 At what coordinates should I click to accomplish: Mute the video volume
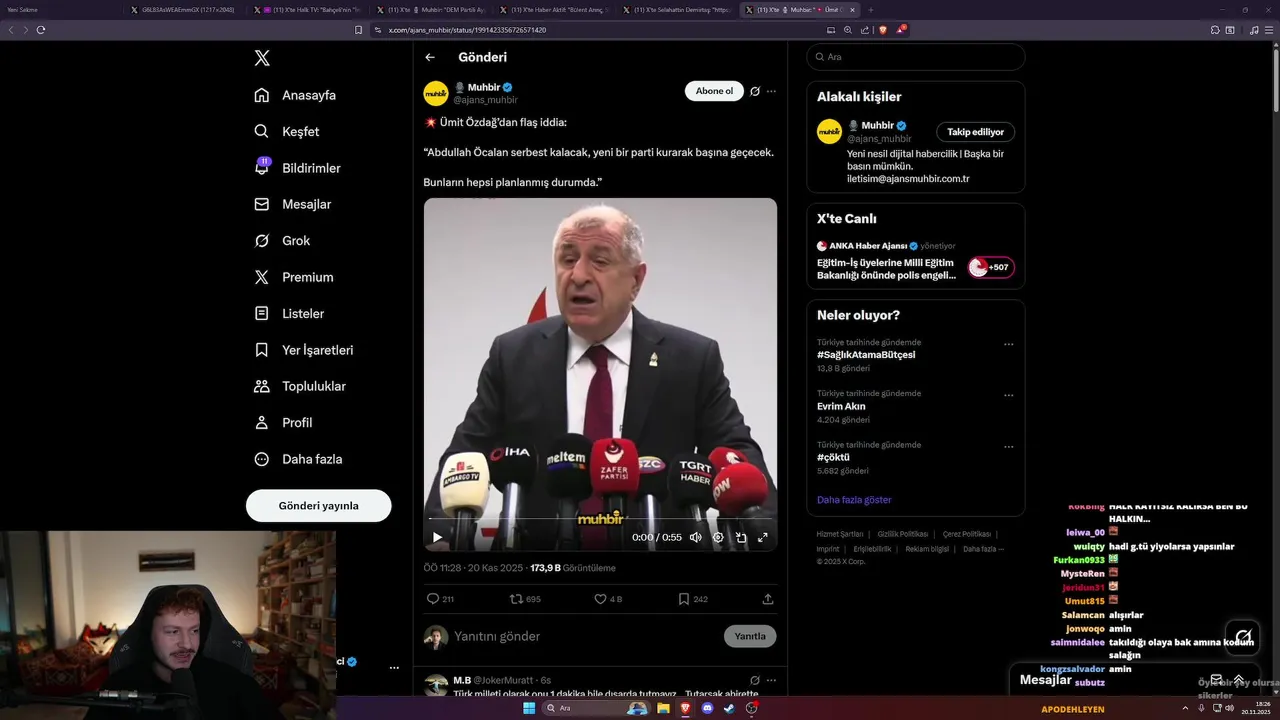tap(695, 537)
